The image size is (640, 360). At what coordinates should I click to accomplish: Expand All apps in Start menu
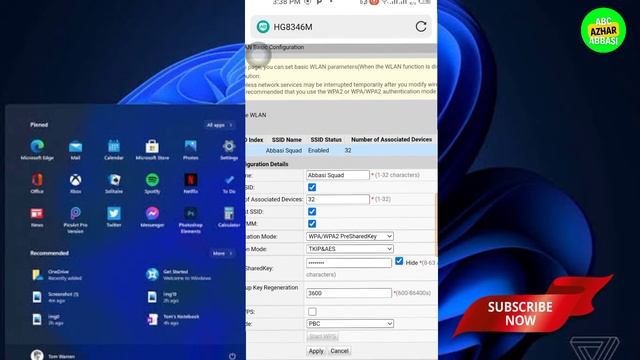coord(219,125)
